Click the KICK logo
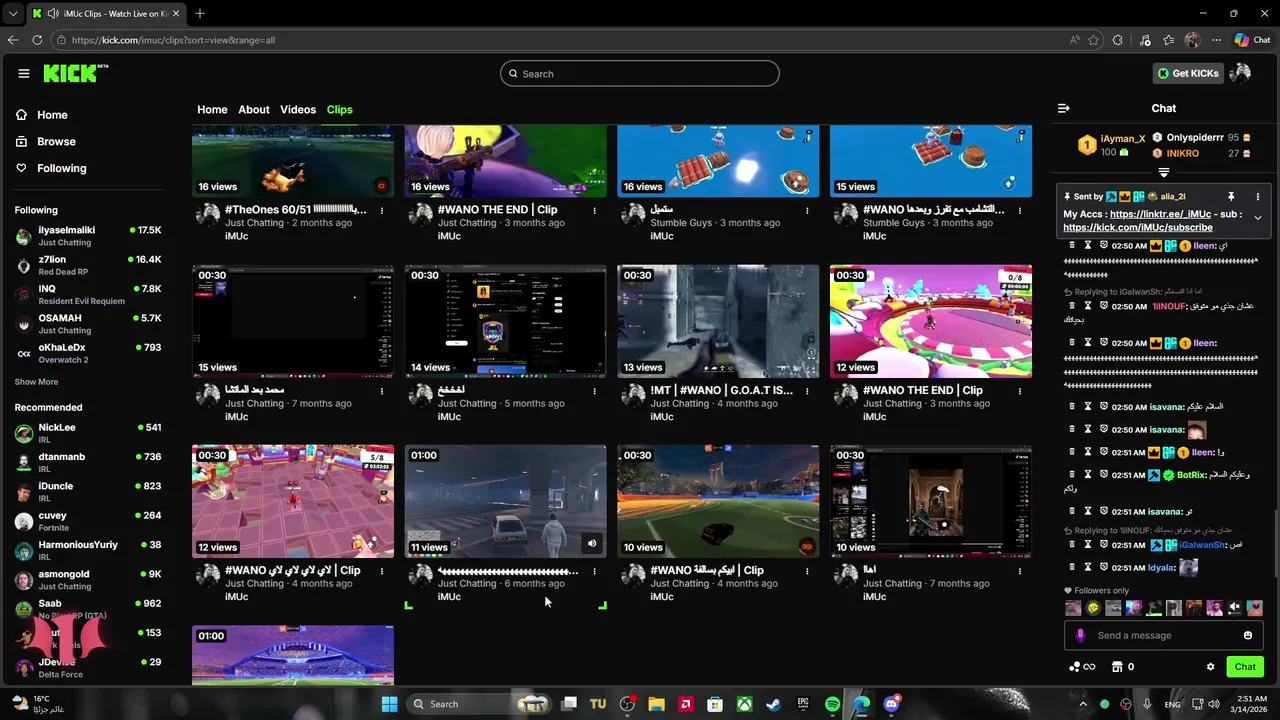 [75, 73]
